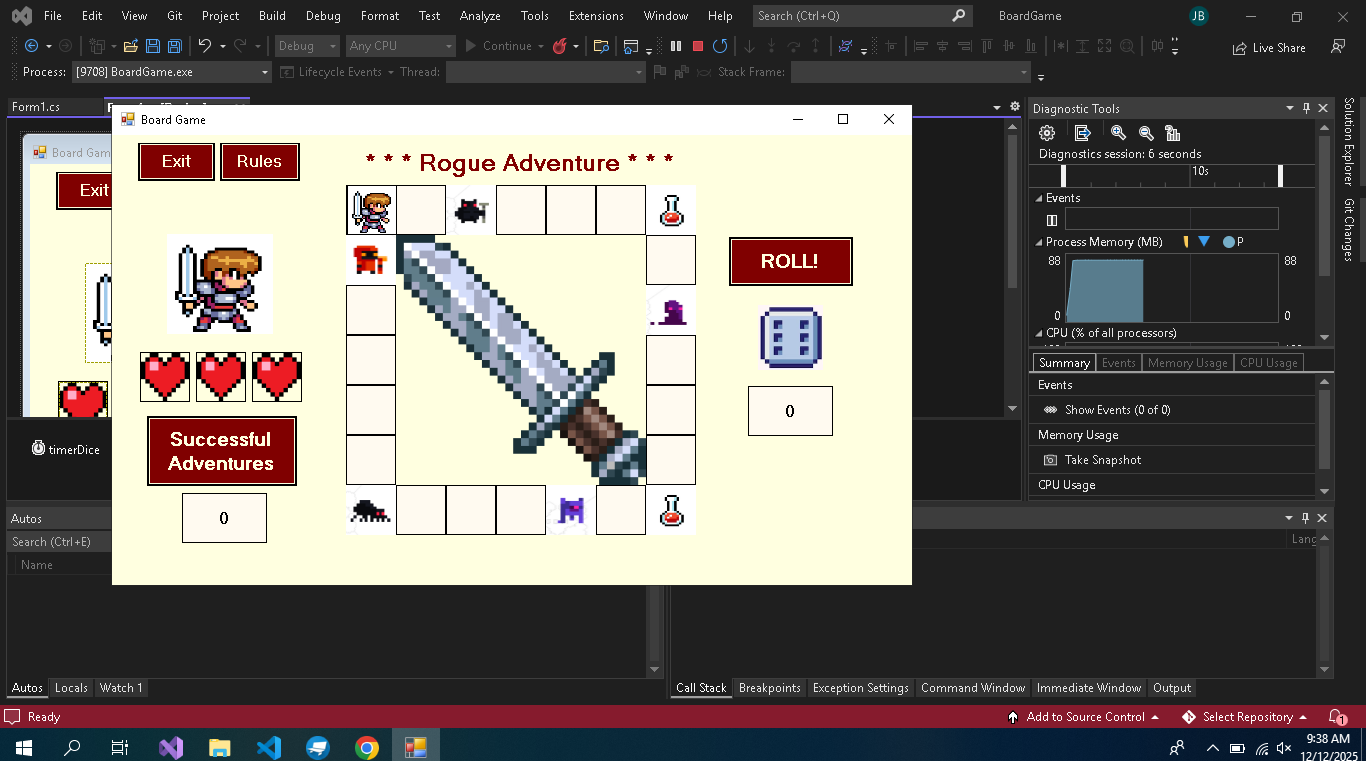Pause execution with the Break All icon
This screenshot has width=1366, height=761.
tap(676, 46)
